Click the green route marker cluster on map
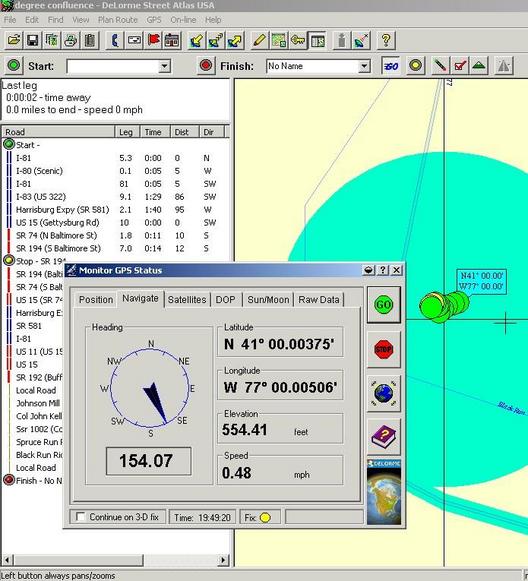The height and width of the screenshot is (581, 528). click(444, 306)
